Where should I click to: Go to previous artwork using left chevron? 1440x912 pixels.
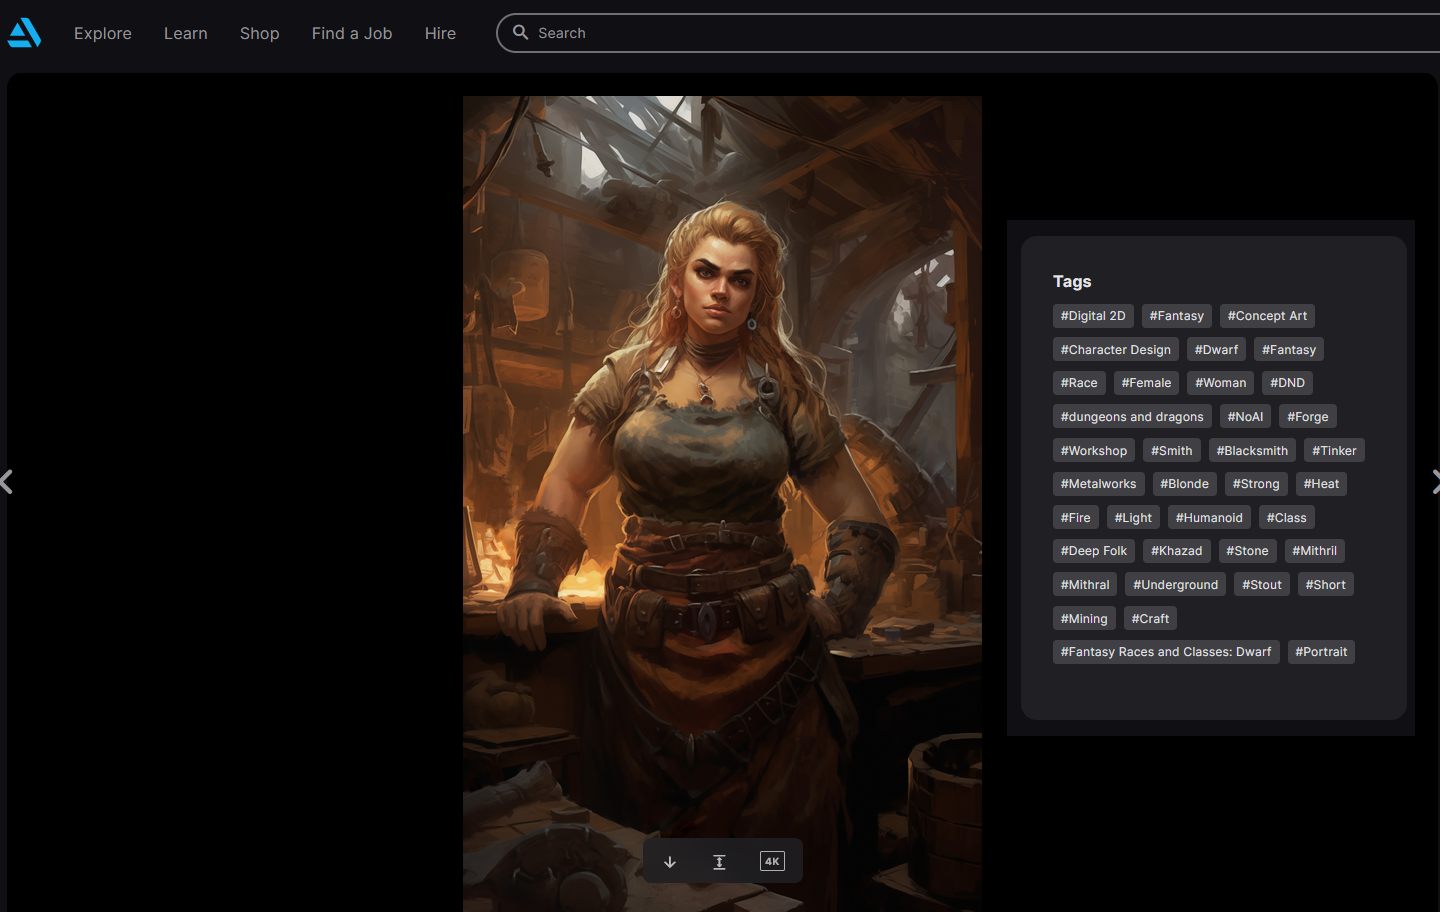7,482
